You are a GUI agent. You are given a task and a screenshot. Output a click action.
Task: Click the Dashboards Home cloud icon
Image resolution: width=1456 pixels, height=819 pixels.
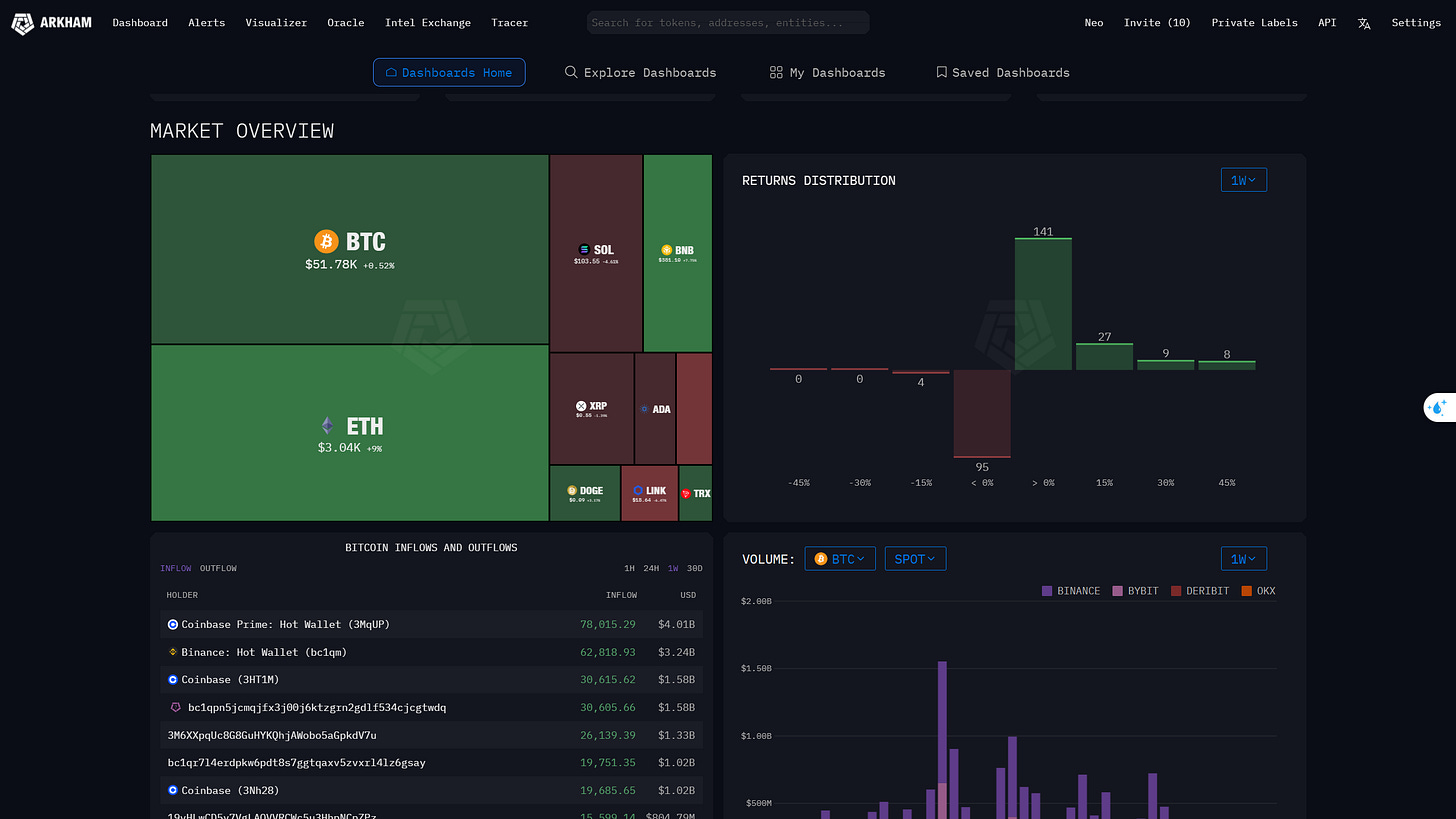tap(392, 72)
